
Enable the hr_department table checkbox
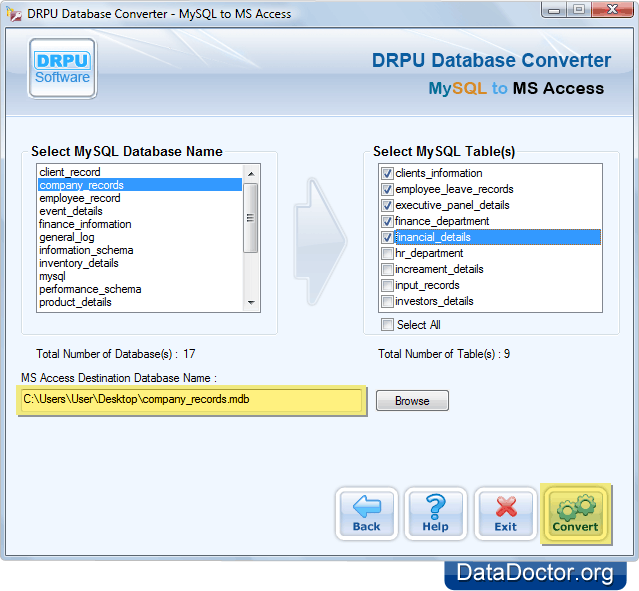[x=387, y=253]
